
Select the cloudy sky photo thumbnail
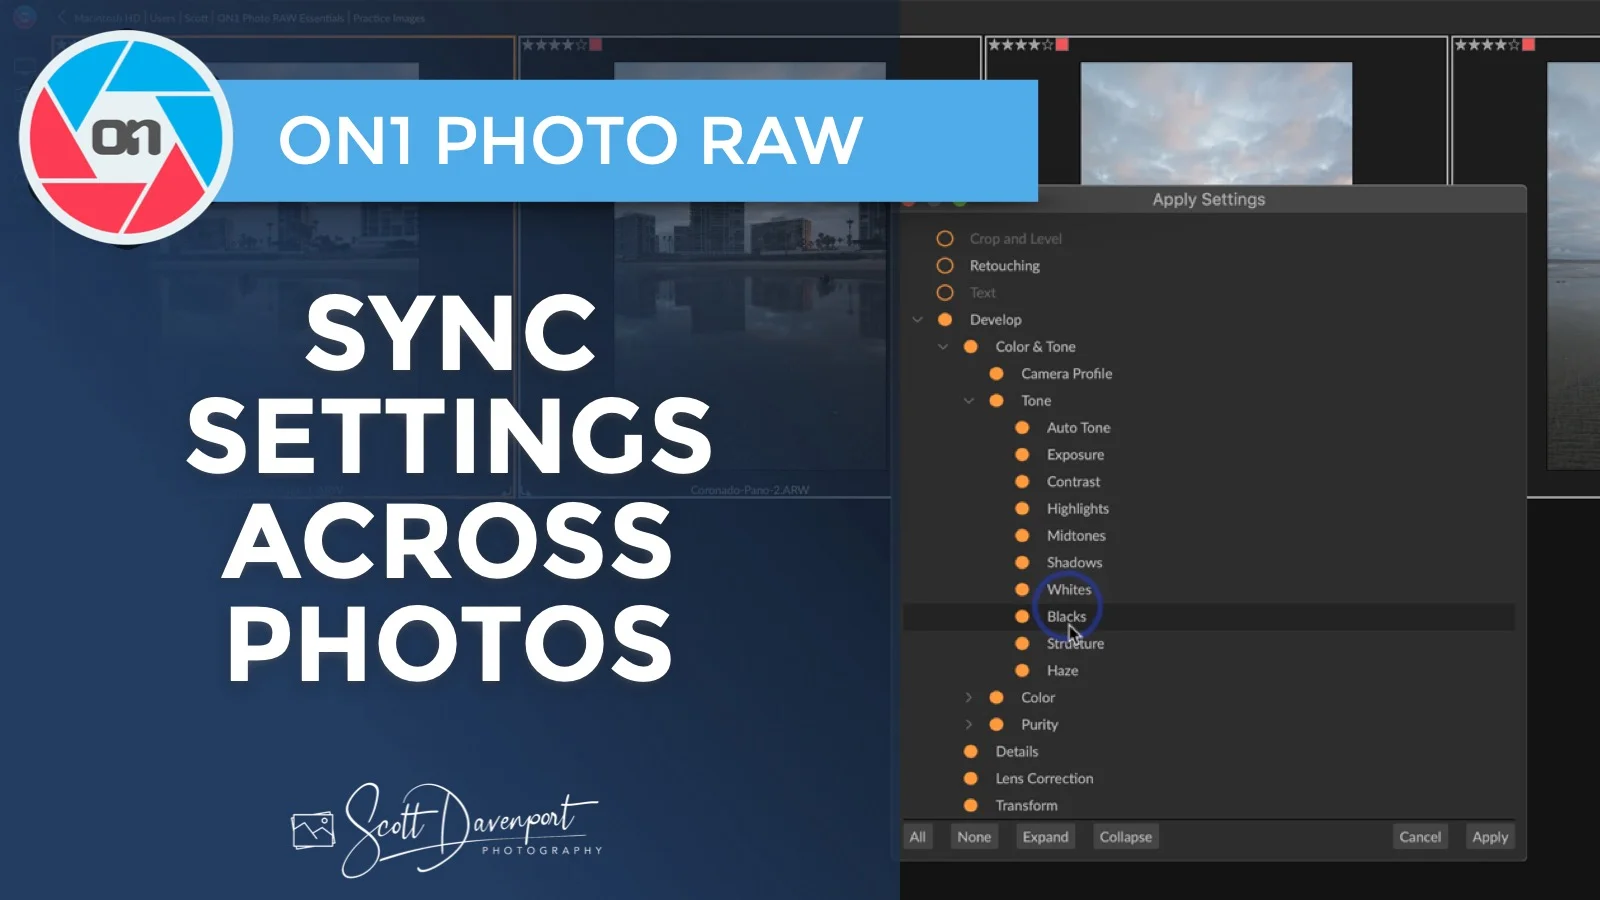click(1216, 123)
